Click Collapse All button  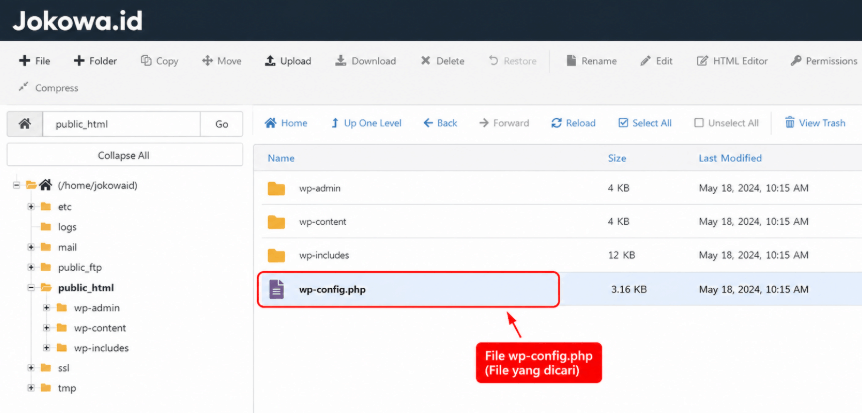point(124,156)
